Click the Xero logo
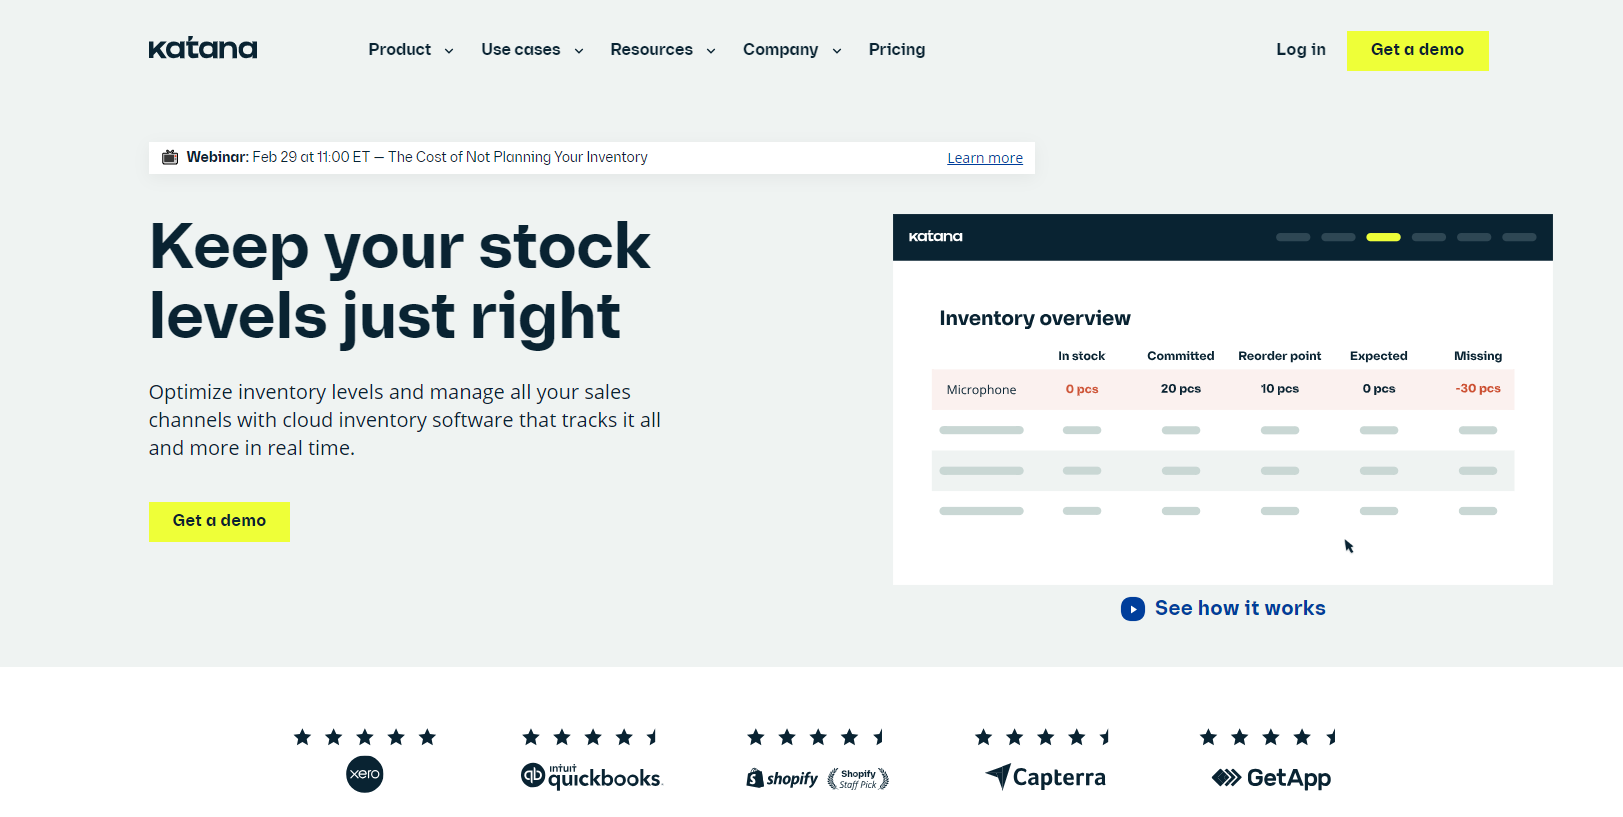Screen dimensions: 1623x817 point(365,774)
